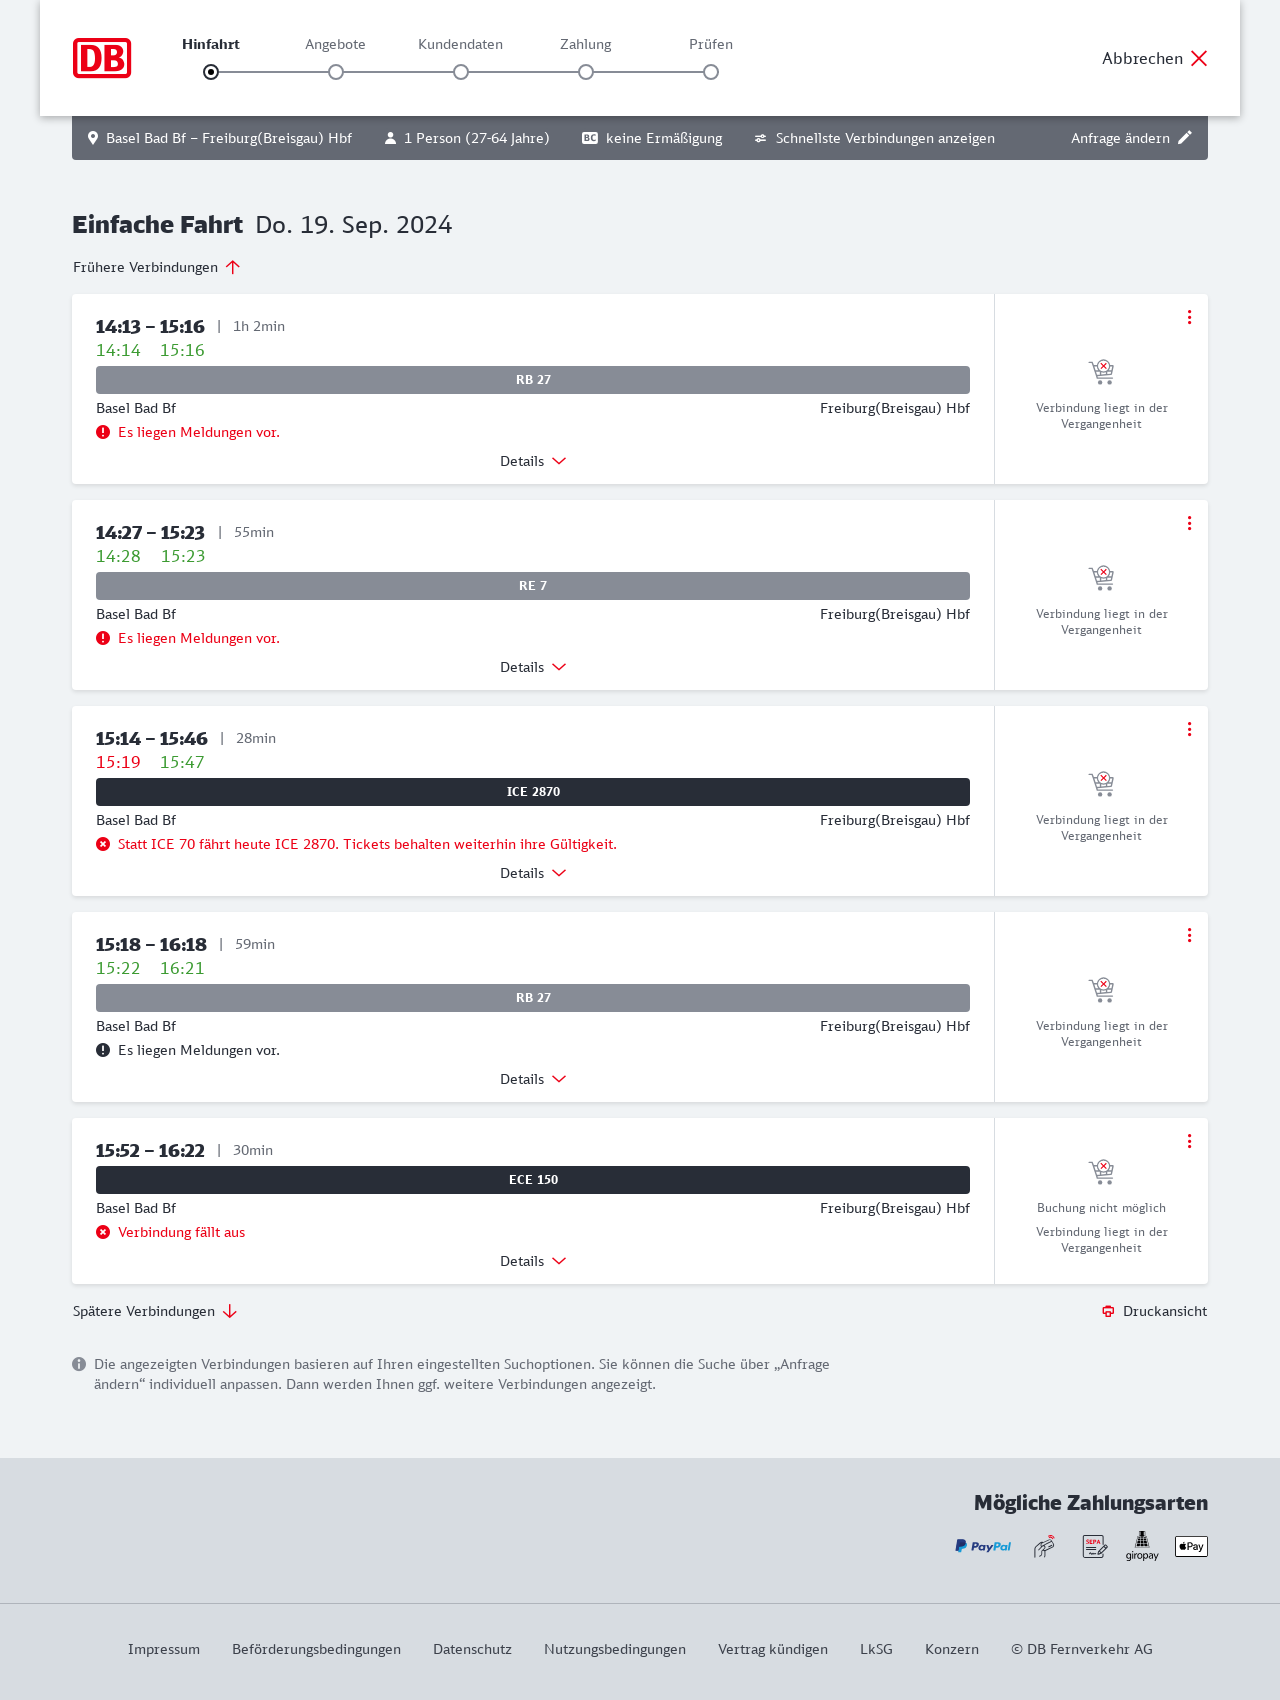Click the DB logo

click(x=102, y=58)
